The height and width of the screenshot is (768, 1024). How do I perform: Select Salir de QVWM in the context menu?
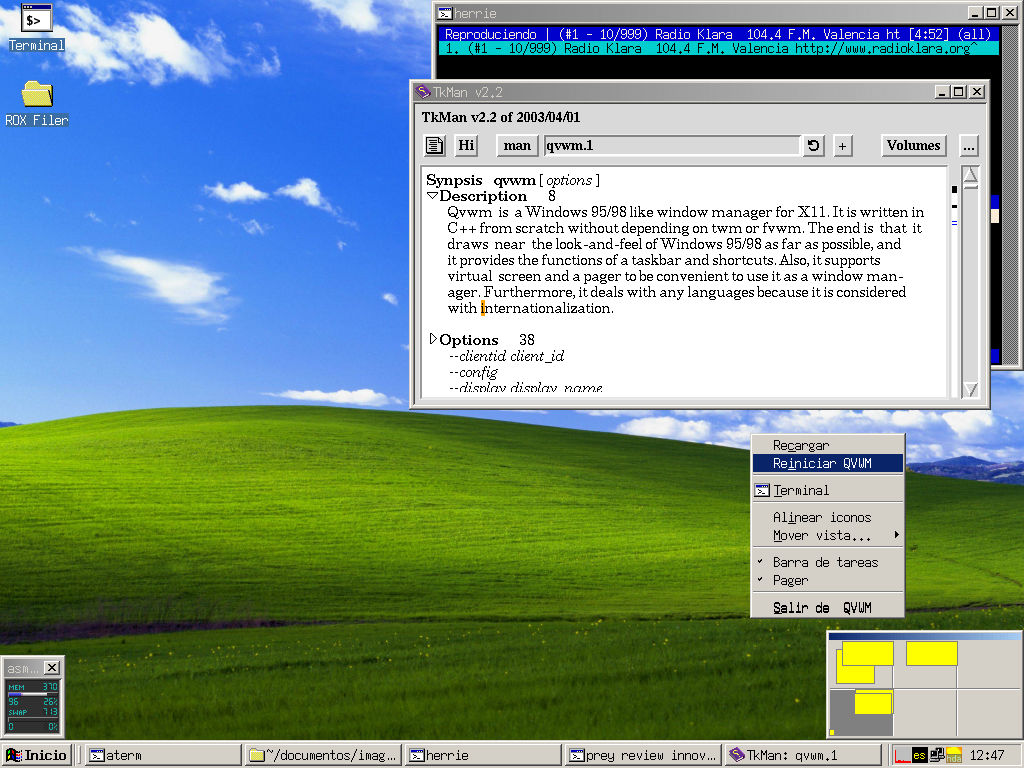coord(828,607)
